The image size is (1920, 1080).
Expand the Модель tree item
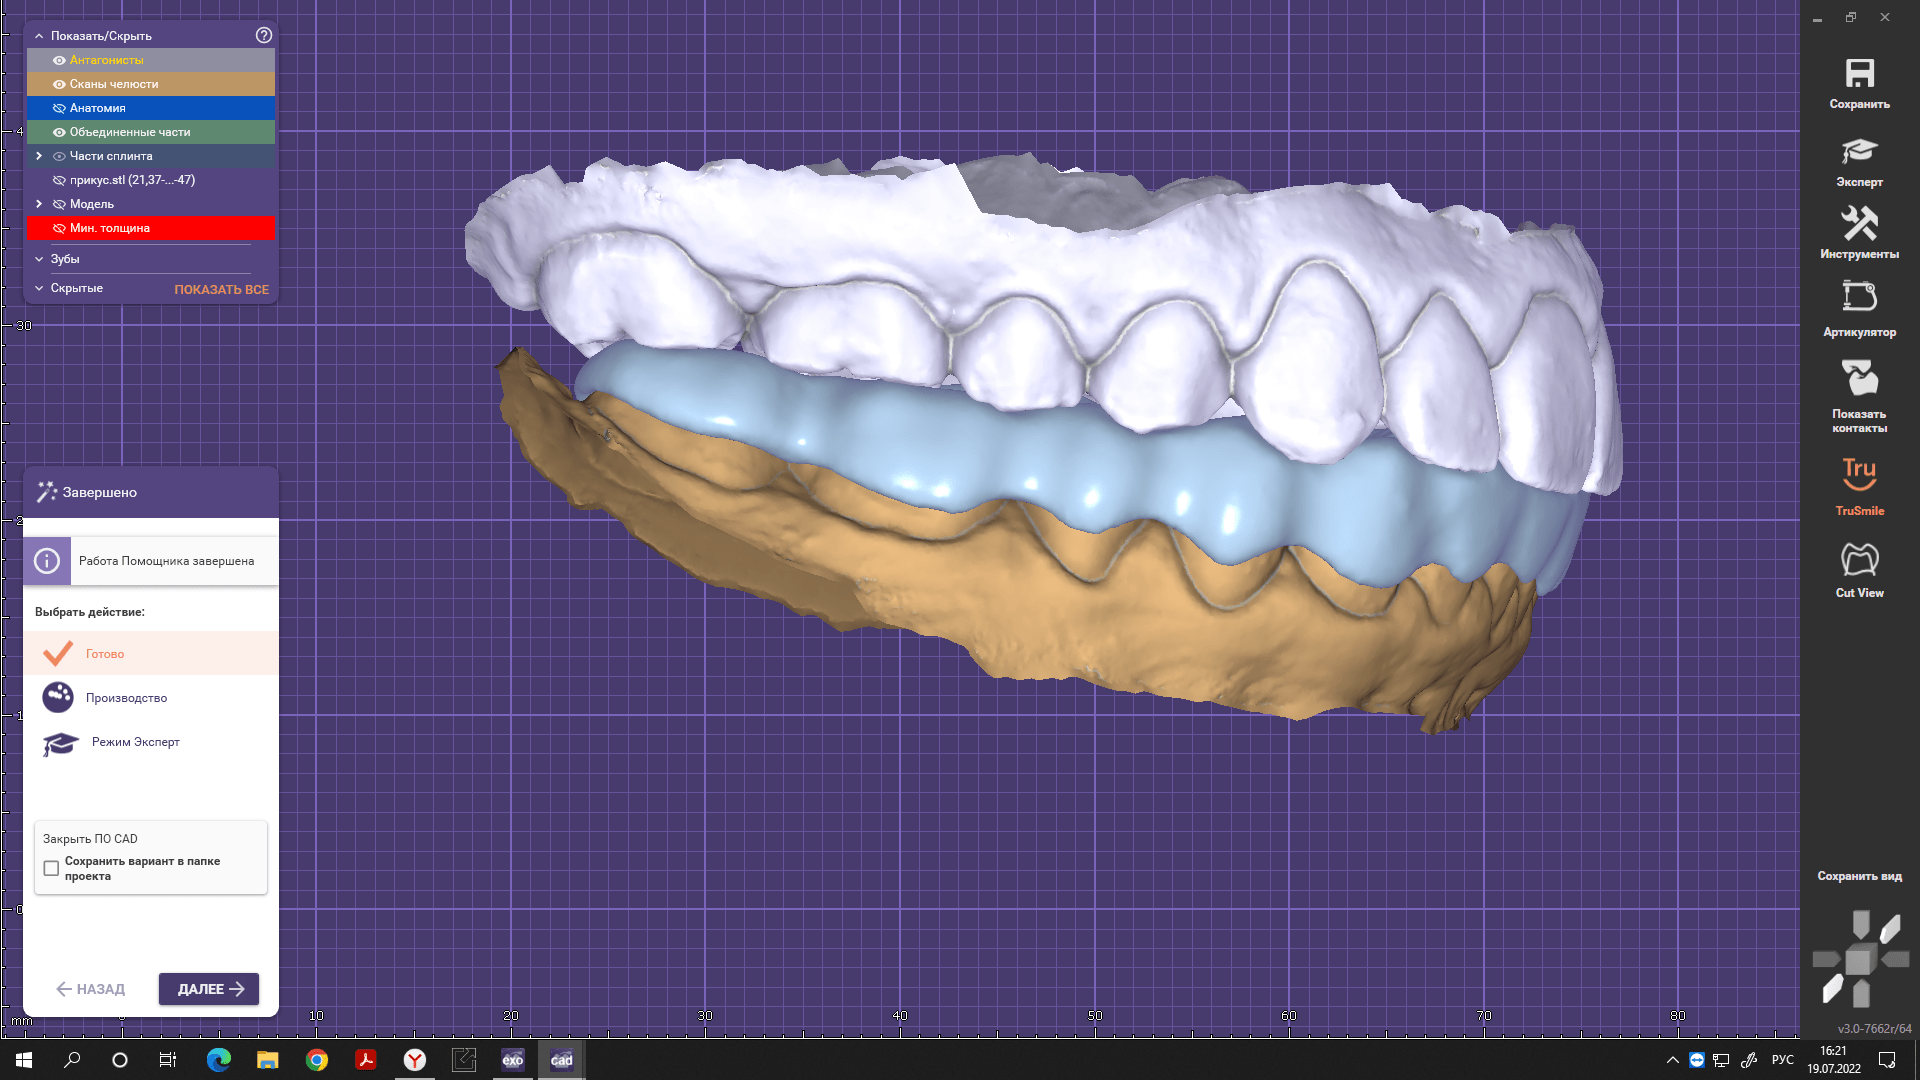[39, 204]
